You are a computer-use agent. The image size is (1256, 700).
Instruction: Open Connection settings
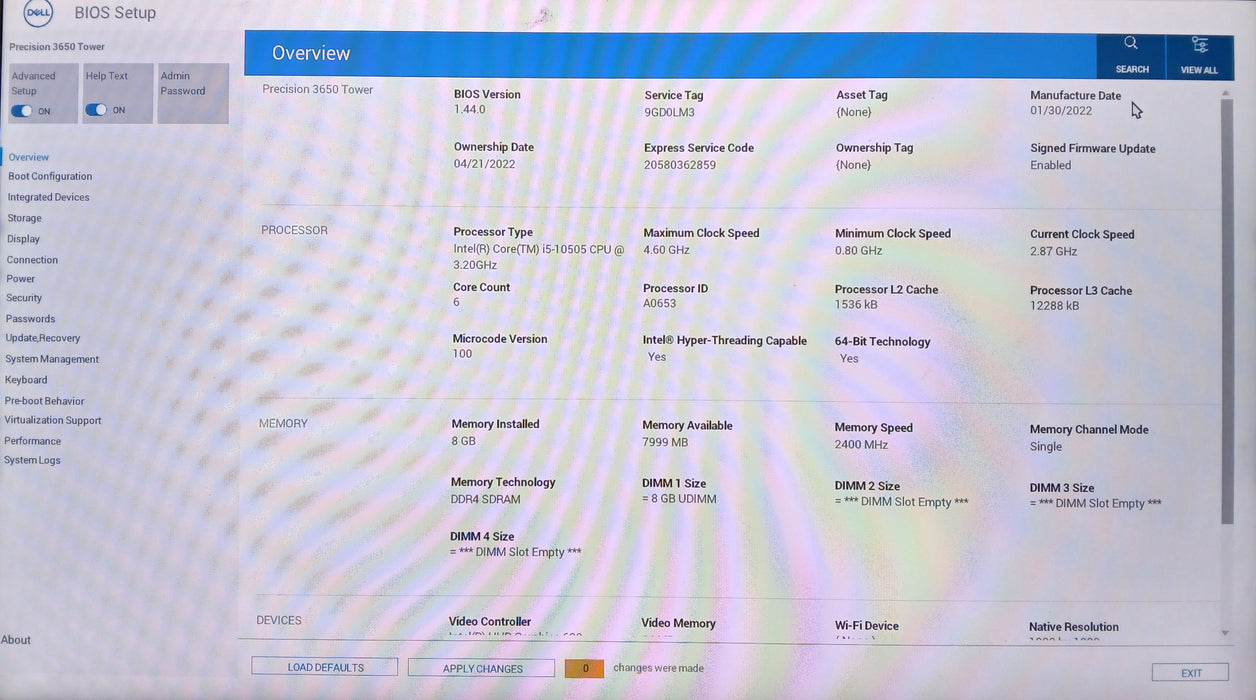[32, 260]
